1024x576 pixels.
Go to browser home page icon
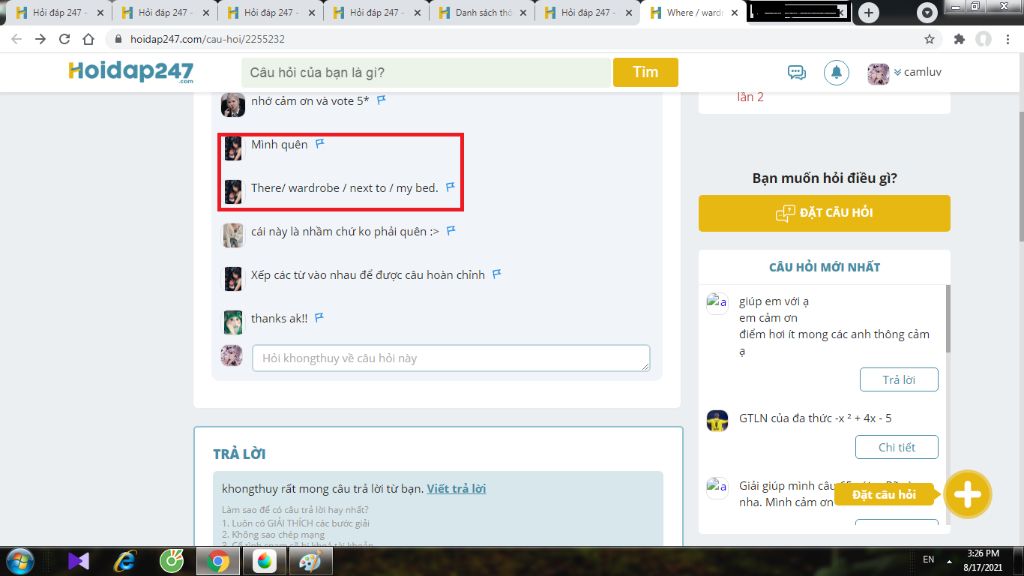pos(88,39)
